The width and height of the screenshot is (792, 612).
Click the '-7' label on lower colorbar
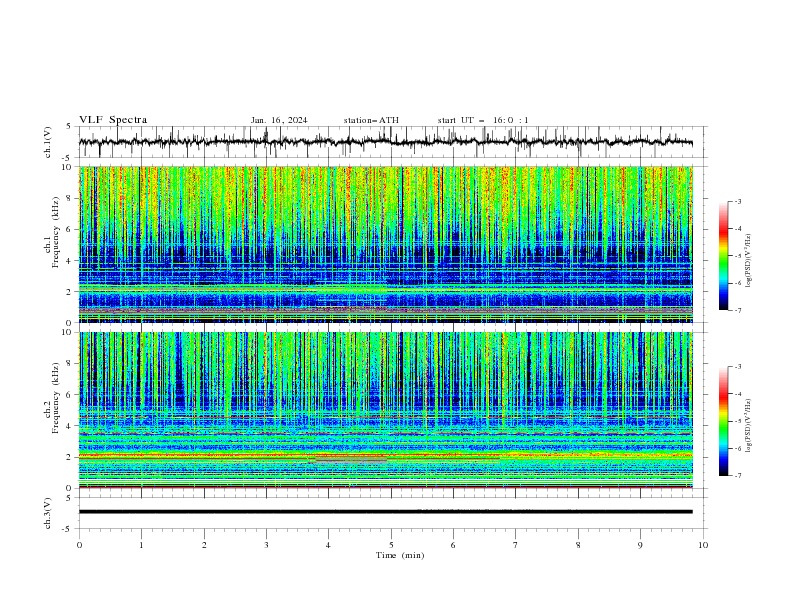[737, 476]
